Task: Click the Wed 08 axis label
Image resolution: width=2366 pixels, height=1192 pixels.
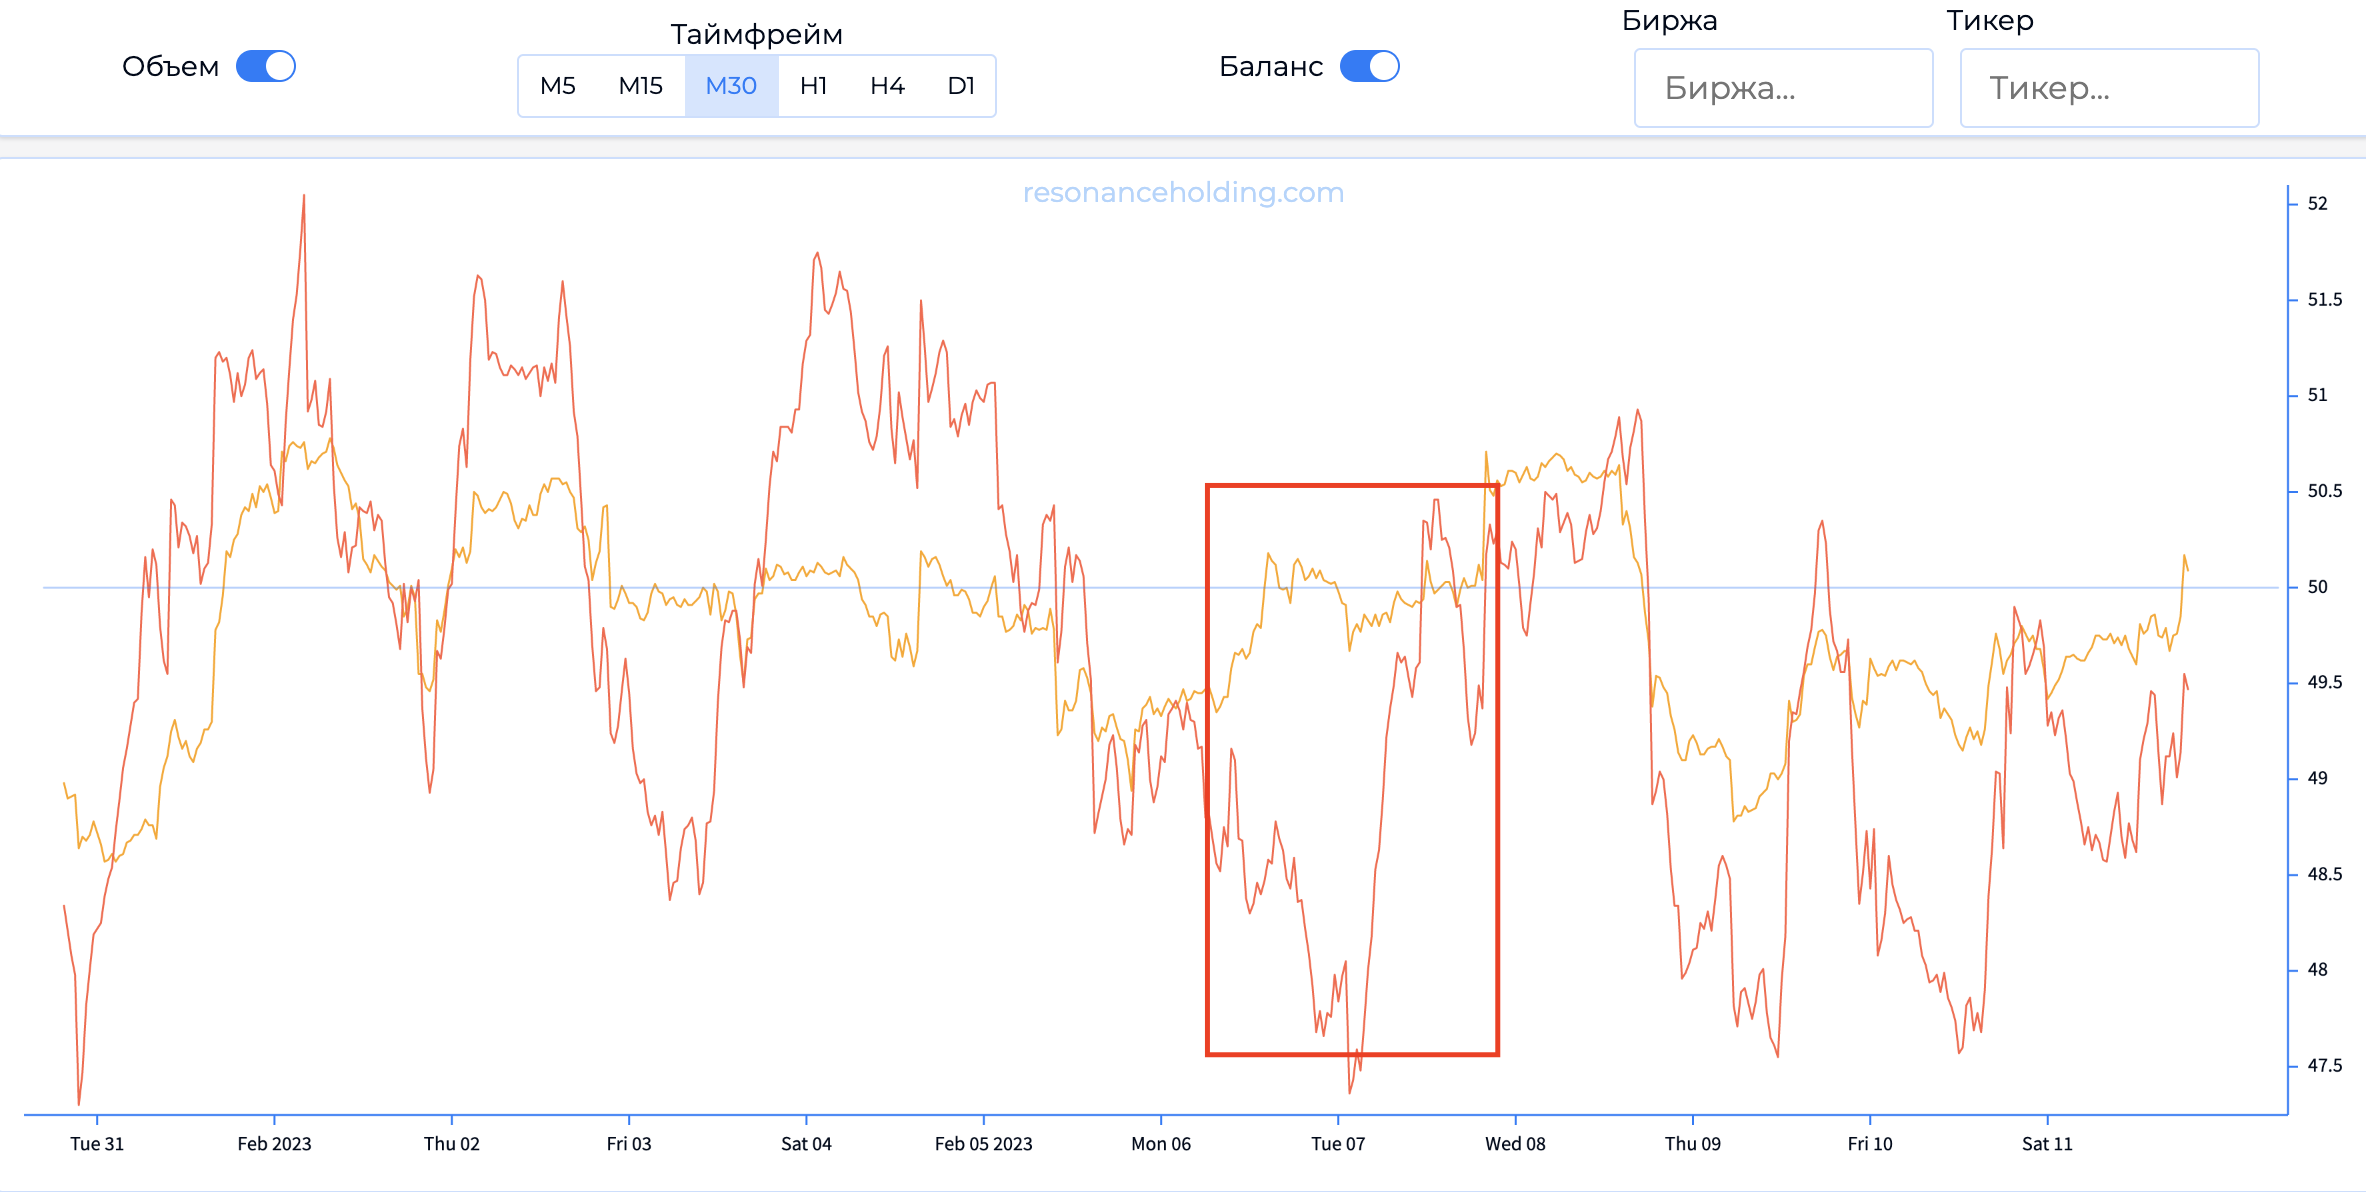Action: click(x=1515, y=1144)
